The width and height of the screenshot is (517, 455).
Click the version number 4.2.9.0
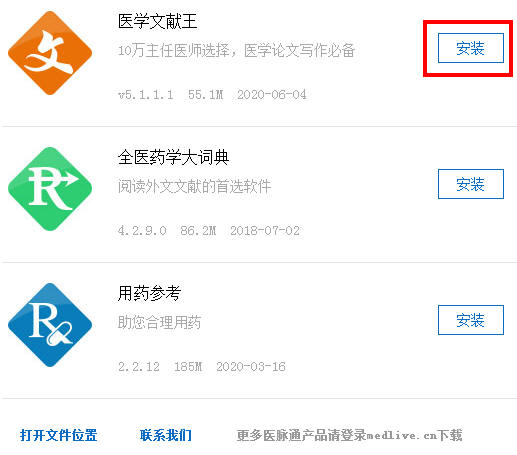pos(142,231)
